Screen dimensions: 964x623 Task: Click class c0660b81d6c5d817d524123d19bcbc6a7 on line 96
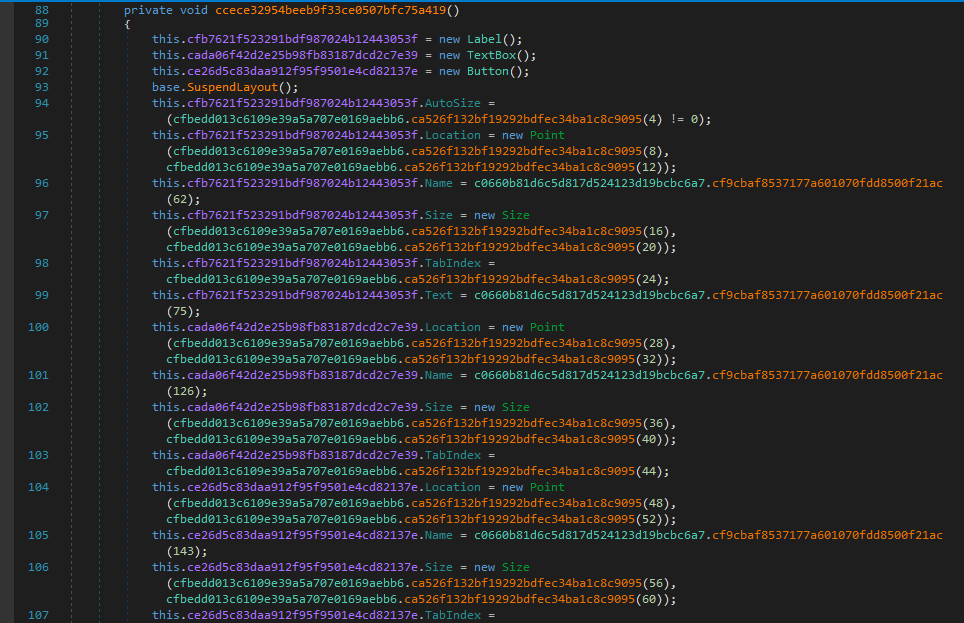tap(589, 183)
